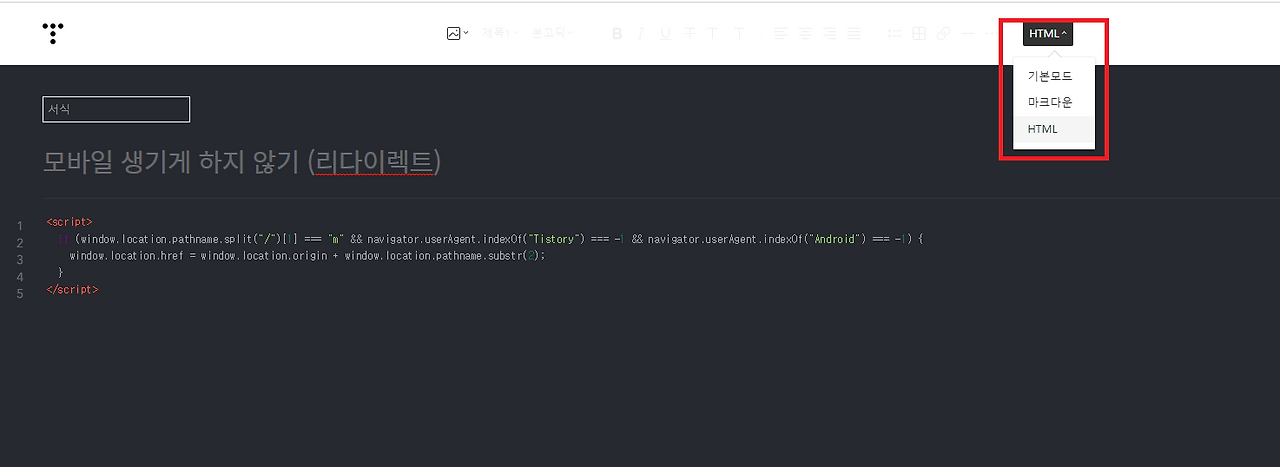1280x467 pixels.
Task: Align text left
Action: [781, 34]
